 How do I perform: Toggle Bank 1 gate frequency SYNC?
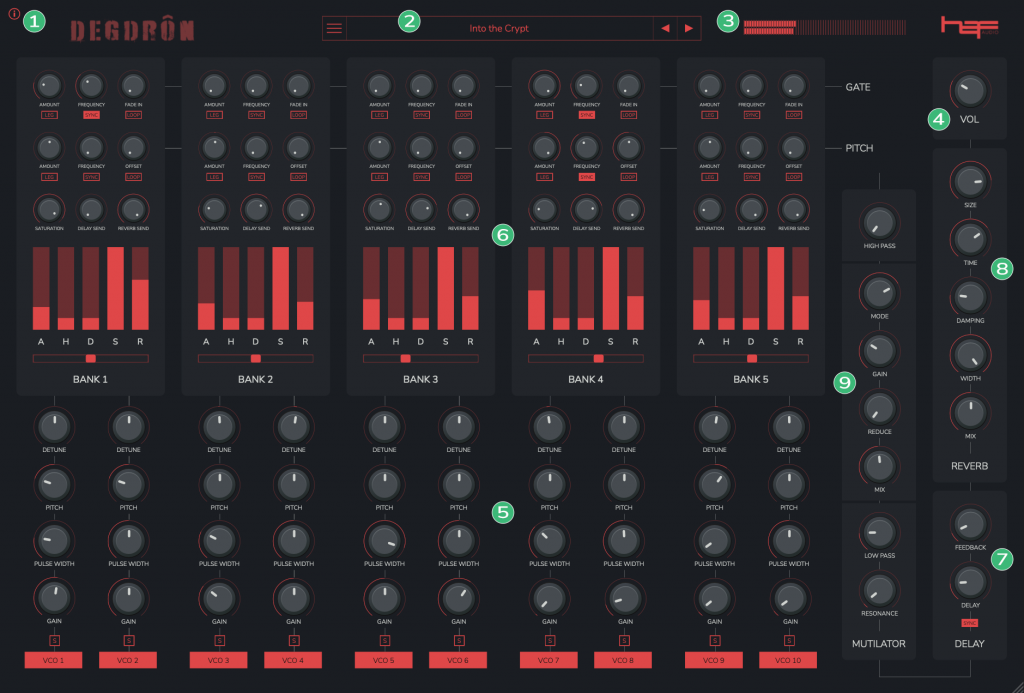tap(91, 115)
